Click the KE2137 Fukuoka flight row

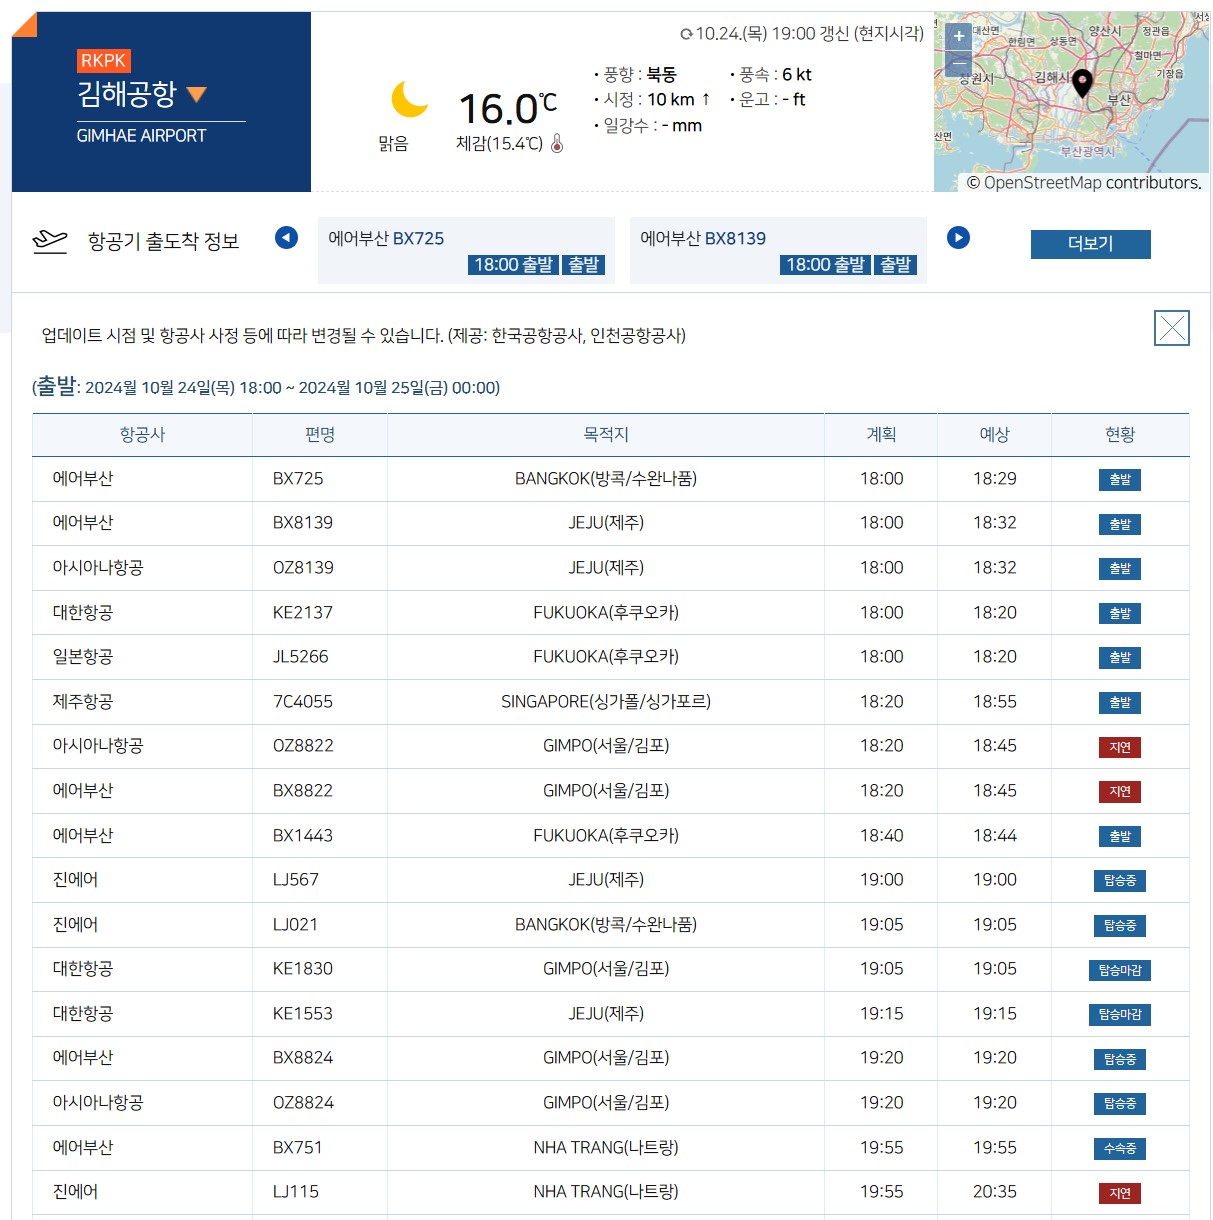pyautogui.click(x=600, y=612)
